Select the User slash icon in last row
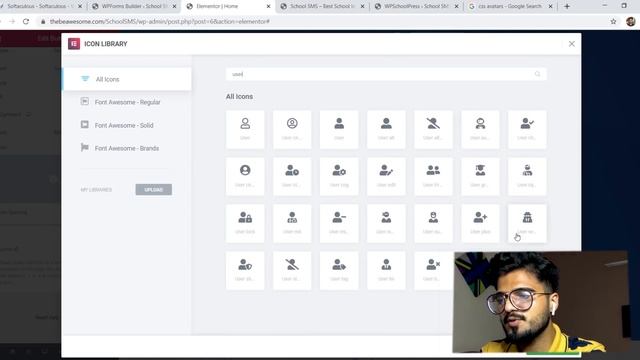This screenshot has width=640, height=360. pos(292,271)
